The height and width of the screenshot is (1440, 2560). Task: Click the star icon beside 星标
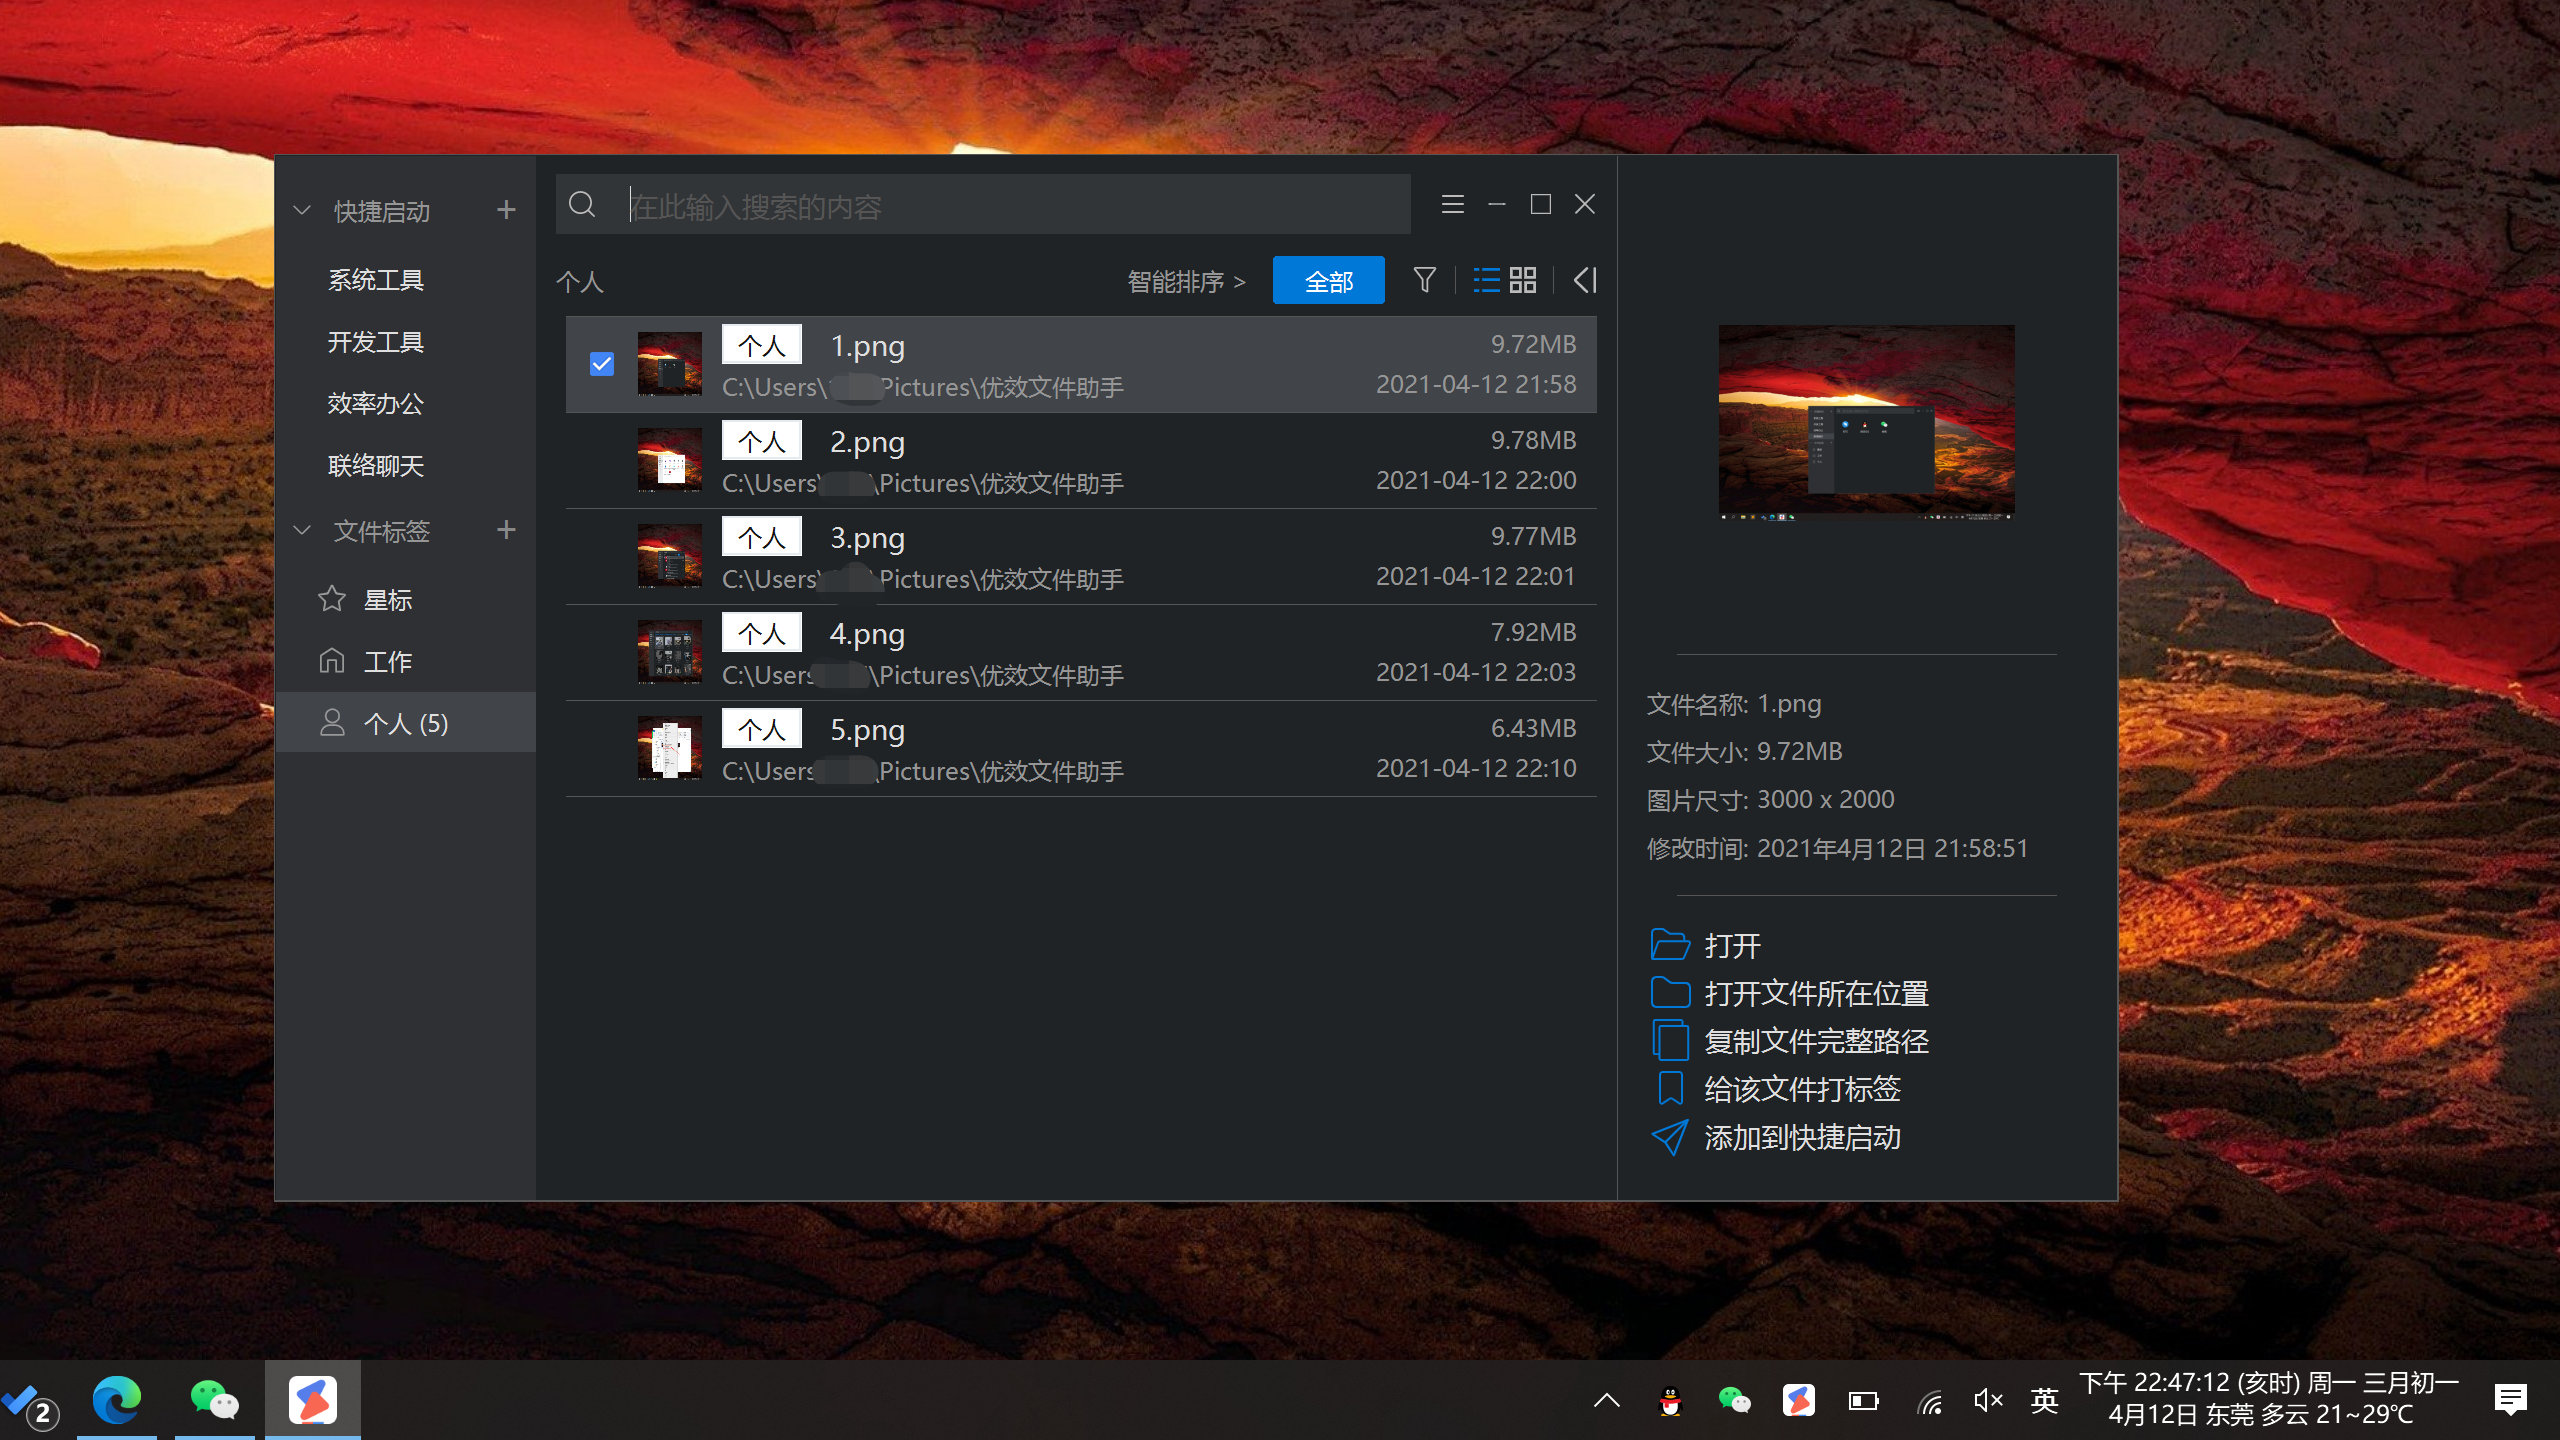click(332, 598)
